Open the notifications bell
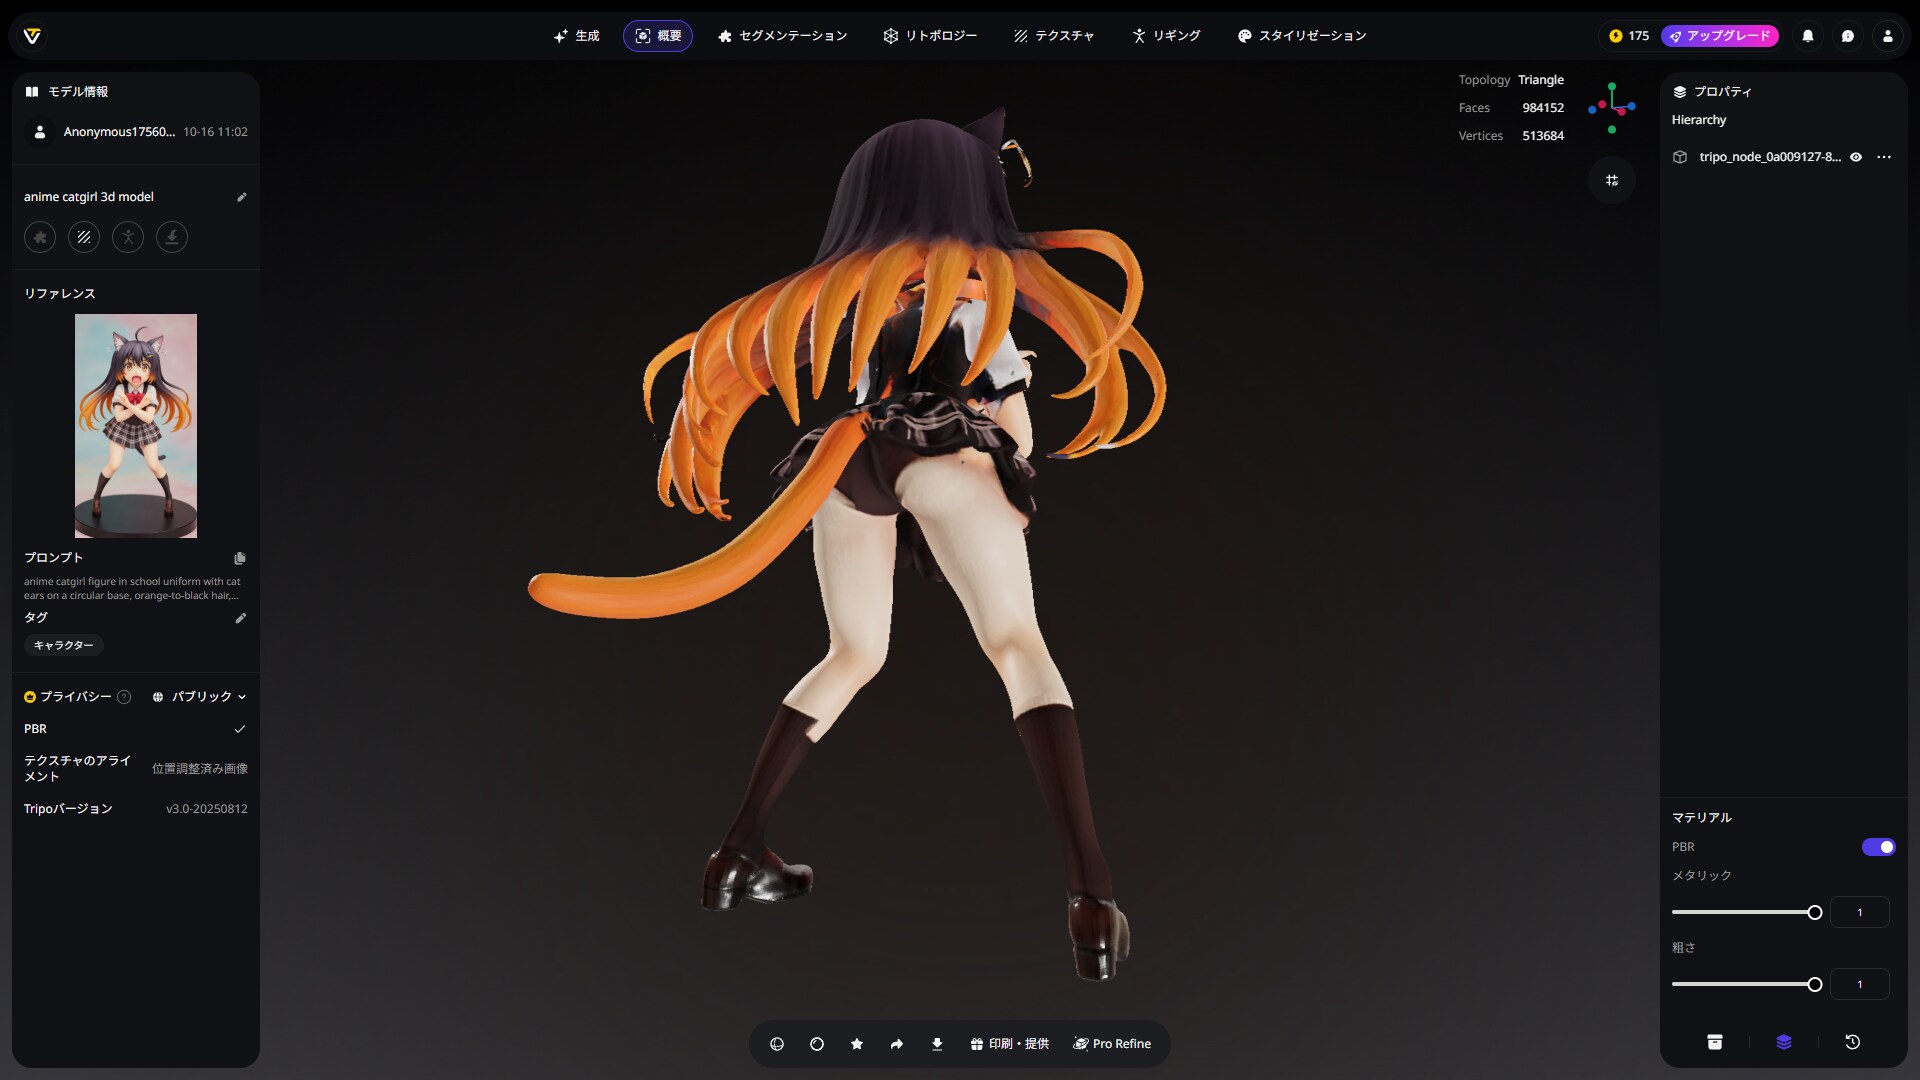 point(1808,36)
